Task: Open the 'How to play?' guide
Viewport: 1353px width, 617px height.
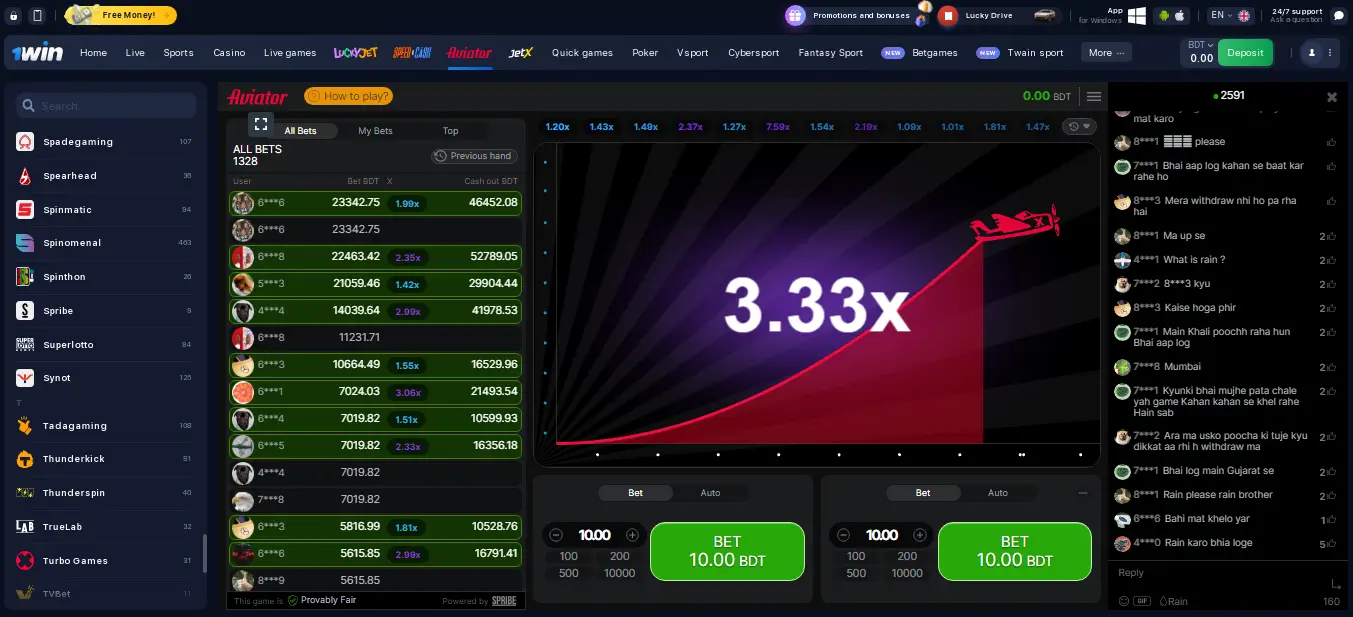Action: pos(348,96)
